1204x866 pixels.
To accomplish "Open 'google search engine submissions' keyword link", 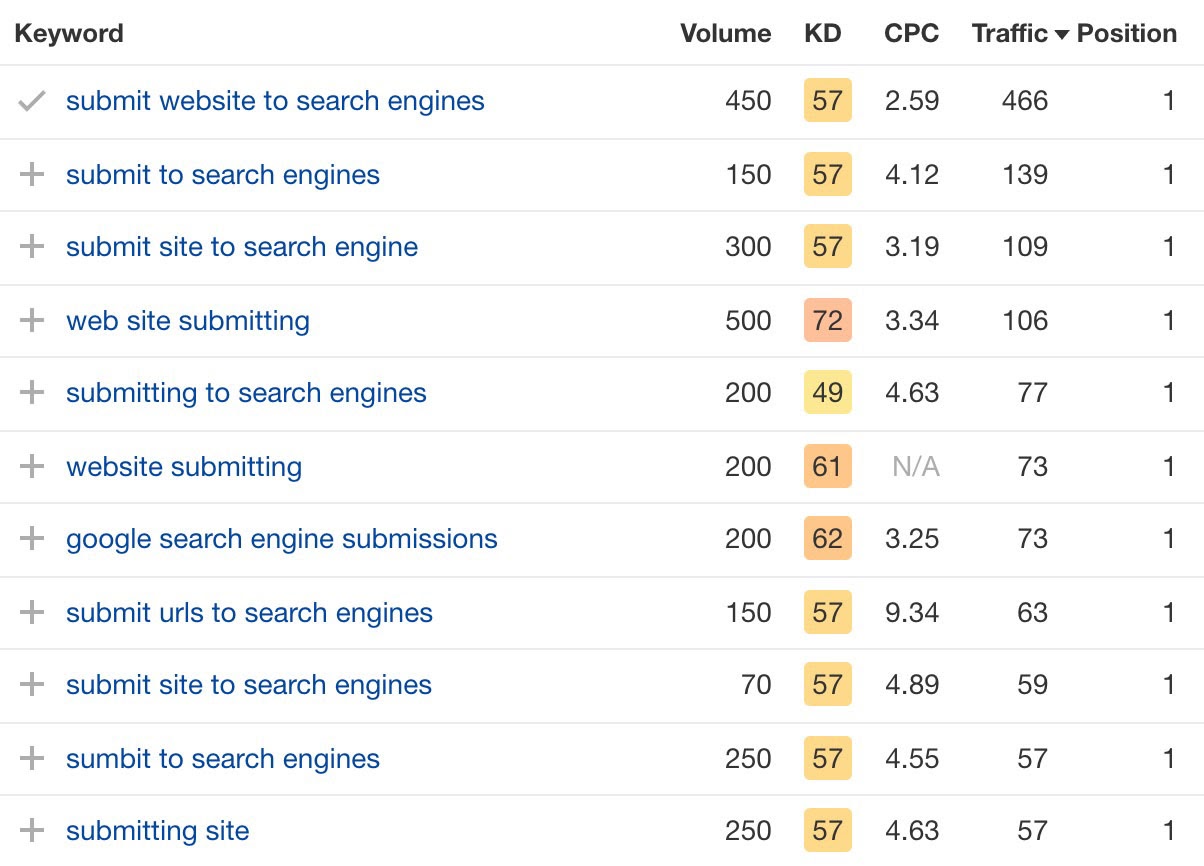I will click(281, 539).
